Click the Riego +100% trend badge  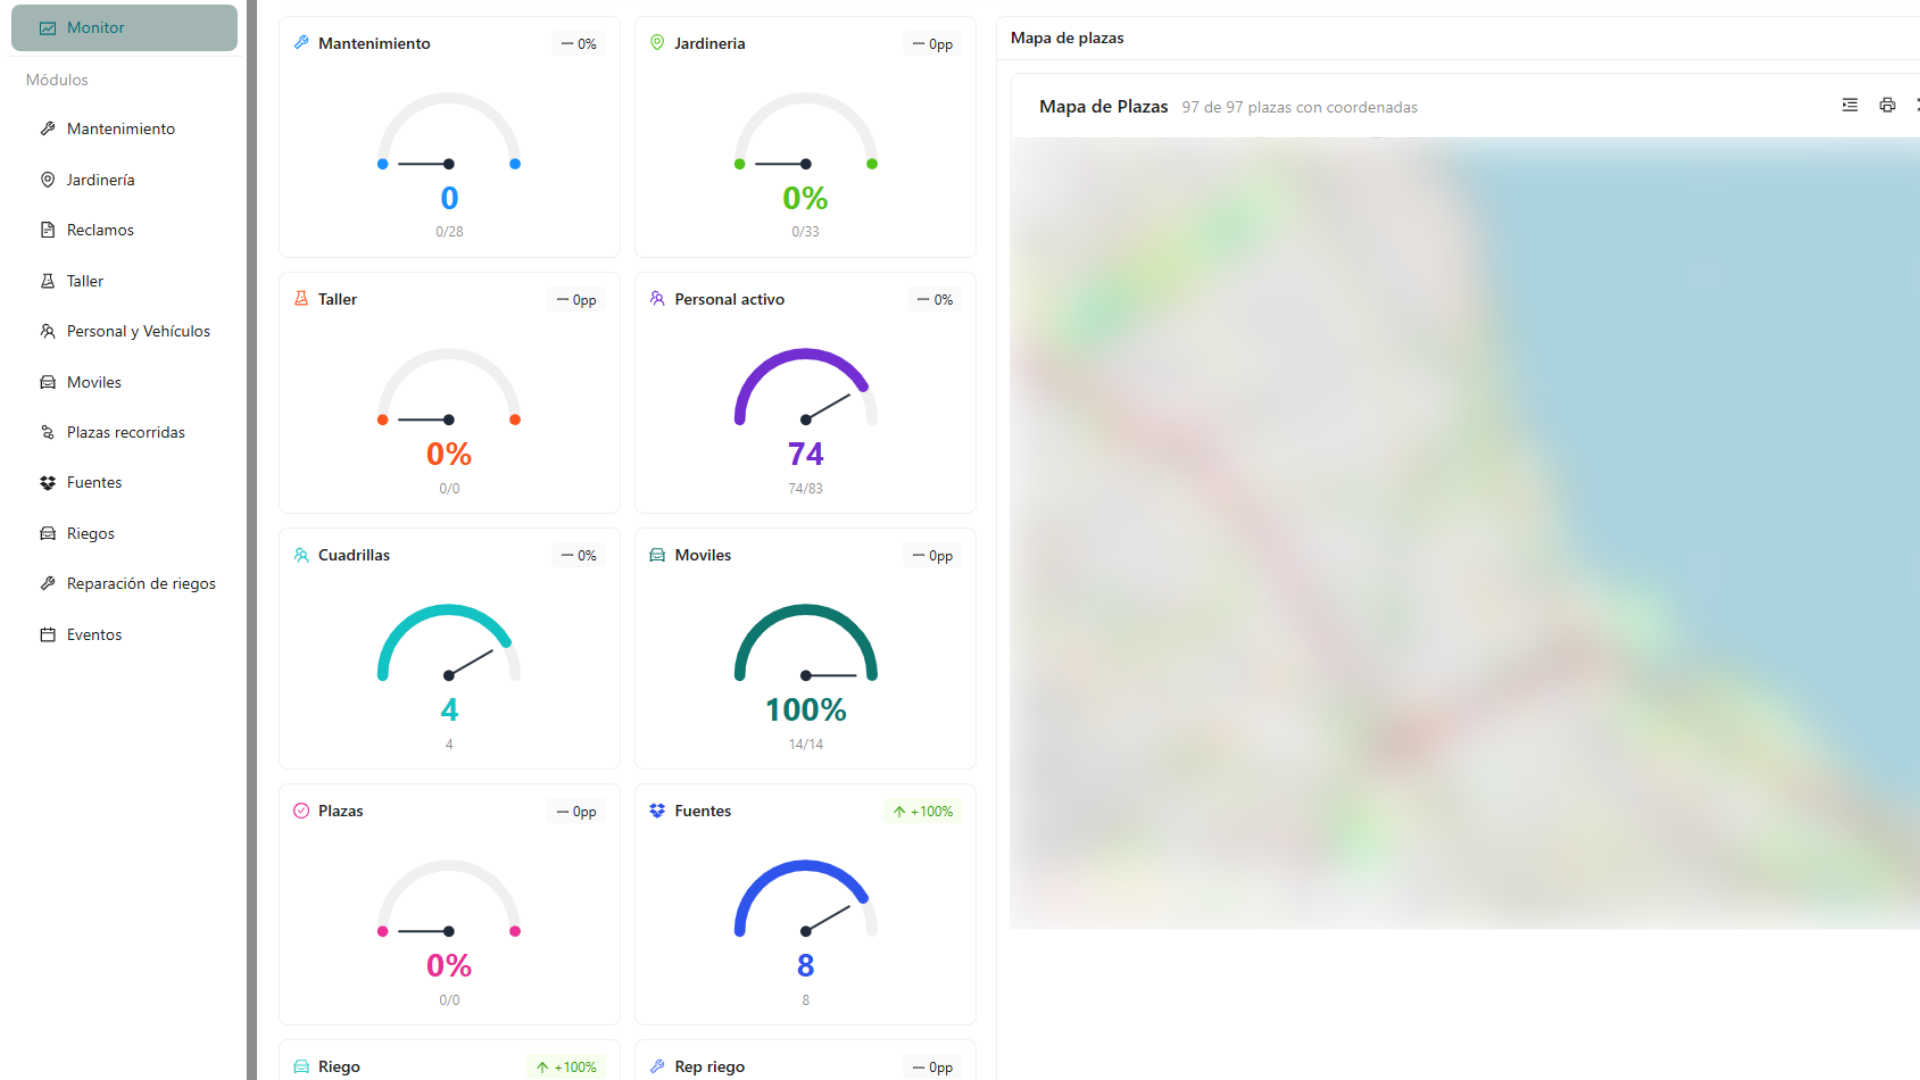pyautogui.click(x=567, y=1067)
